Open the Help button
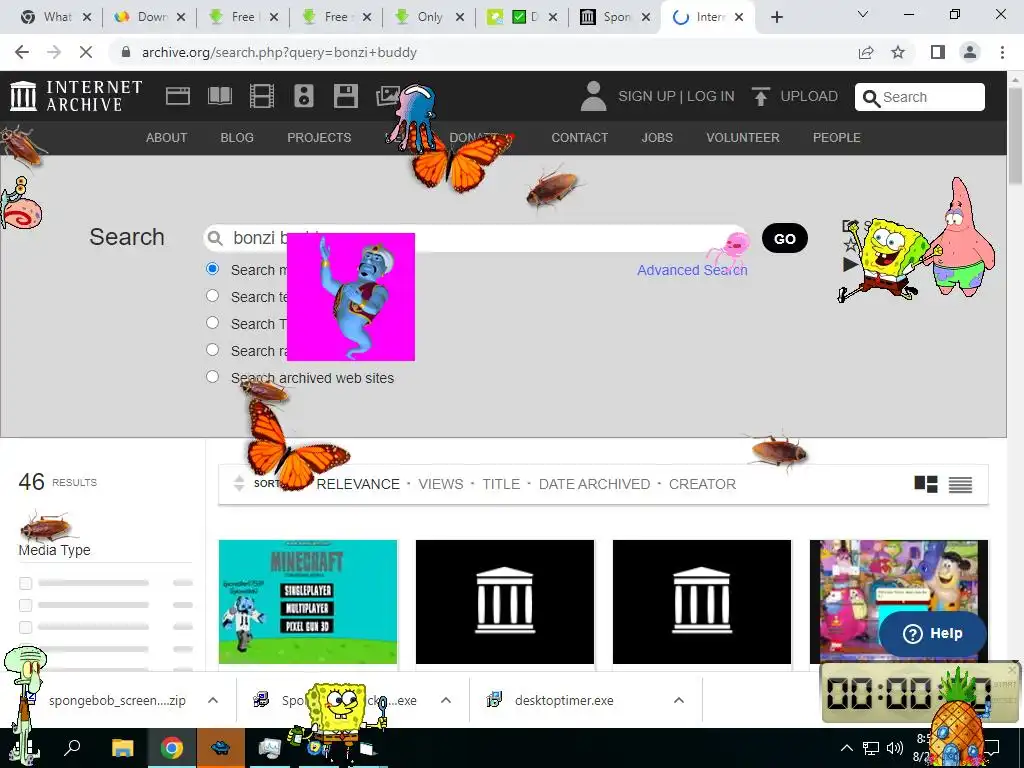 point(932,633)
